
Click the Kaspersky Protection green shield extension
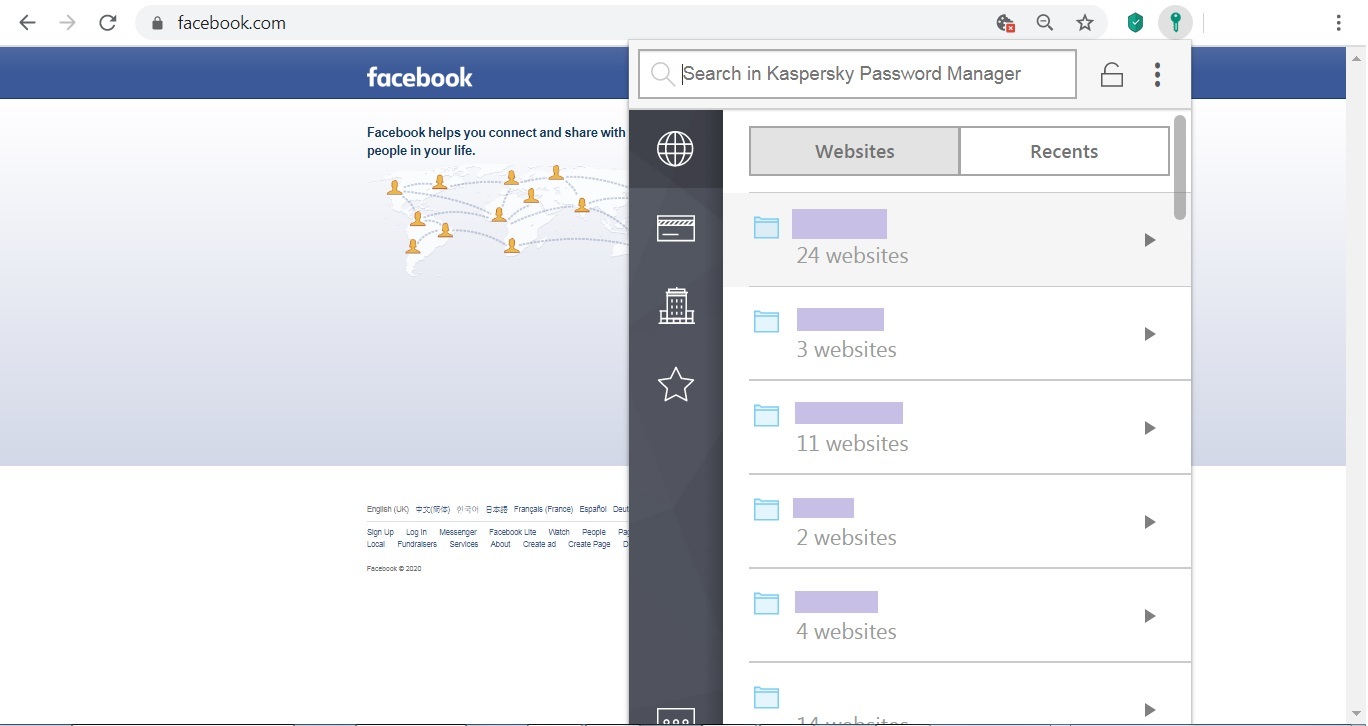[1135, 23]
